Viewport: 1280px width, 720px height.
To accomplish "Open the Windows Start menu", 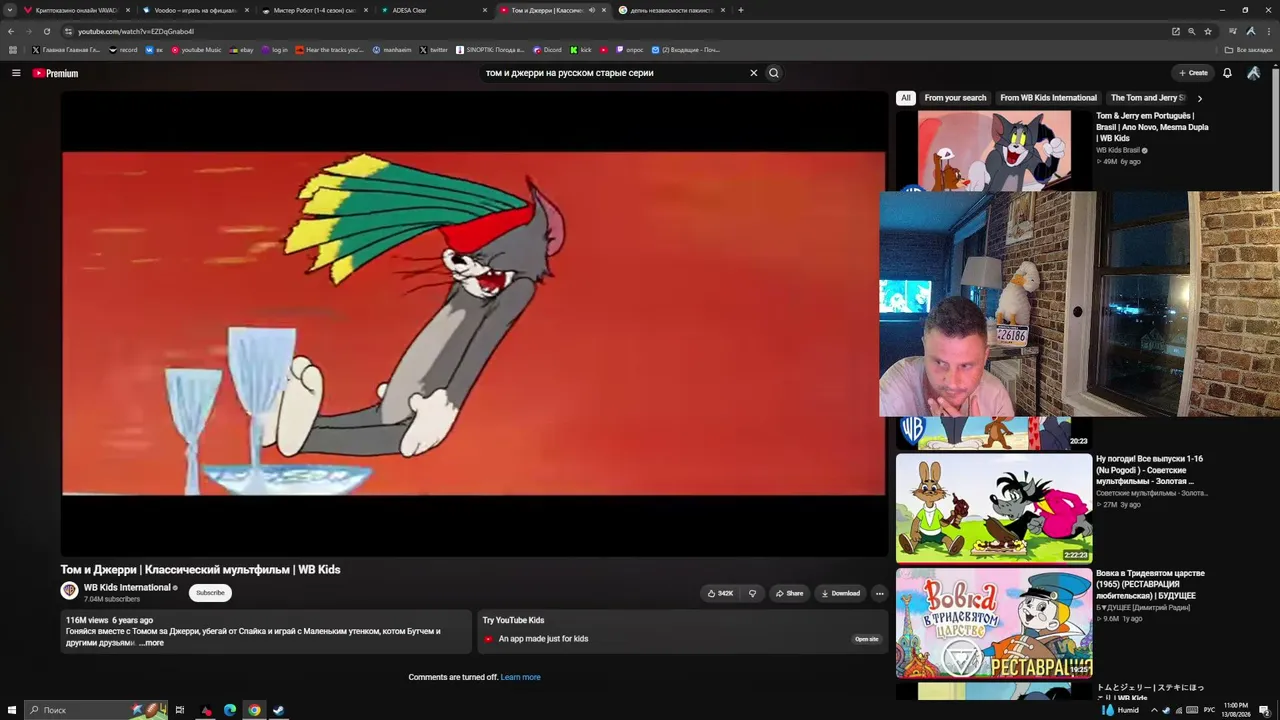I will point(12,710).
